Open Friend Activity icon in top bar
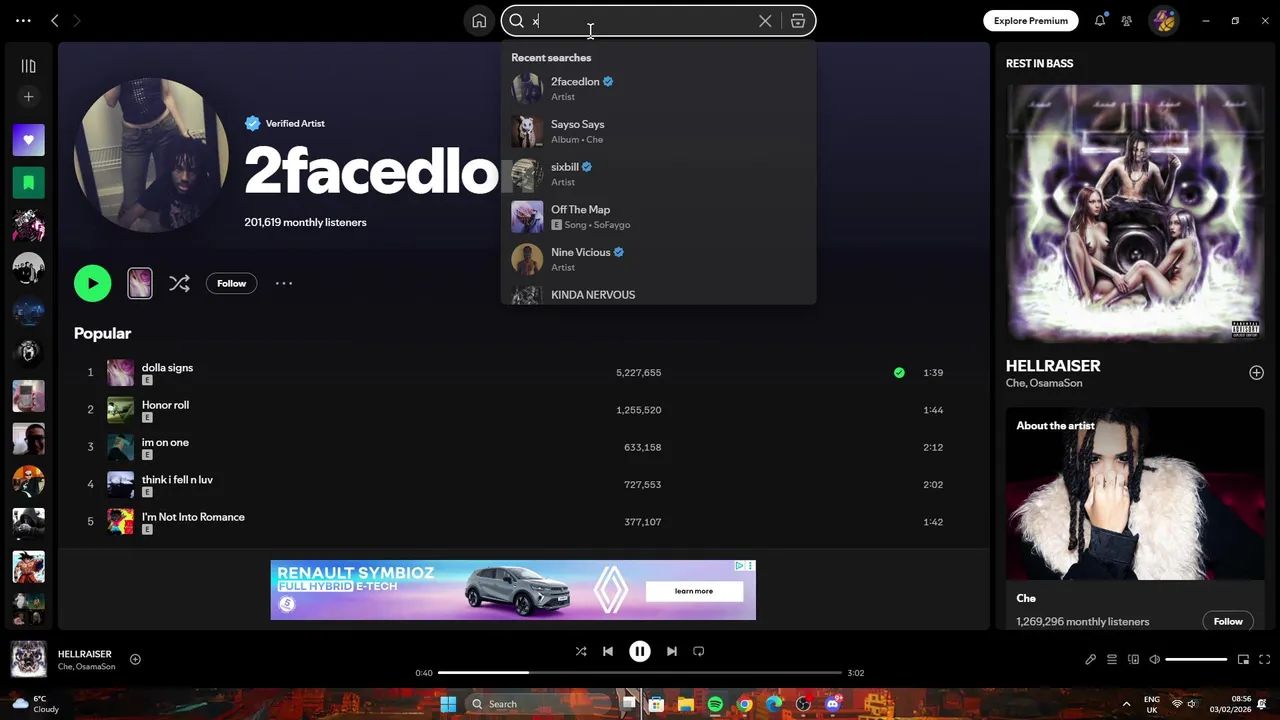Screen dimensions: 1280x720 point(1127,20)
